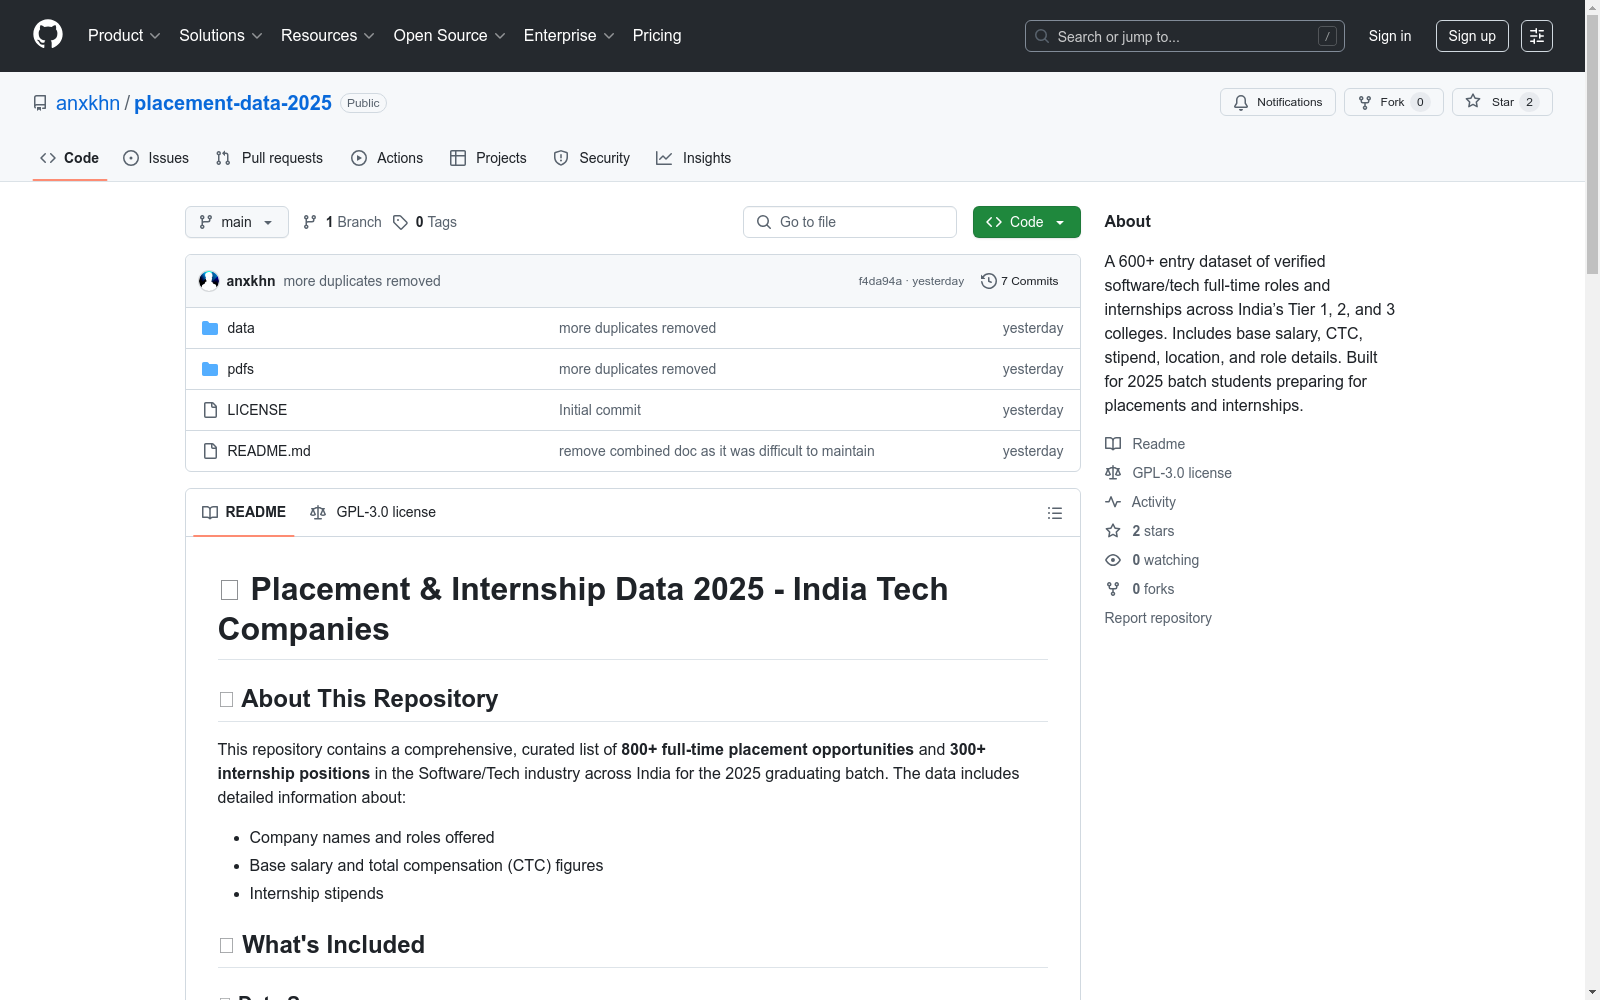The width and height of the screenshot is (1600, 1000).
Task: View the 1 Branch link
Action: pos(343,222)
